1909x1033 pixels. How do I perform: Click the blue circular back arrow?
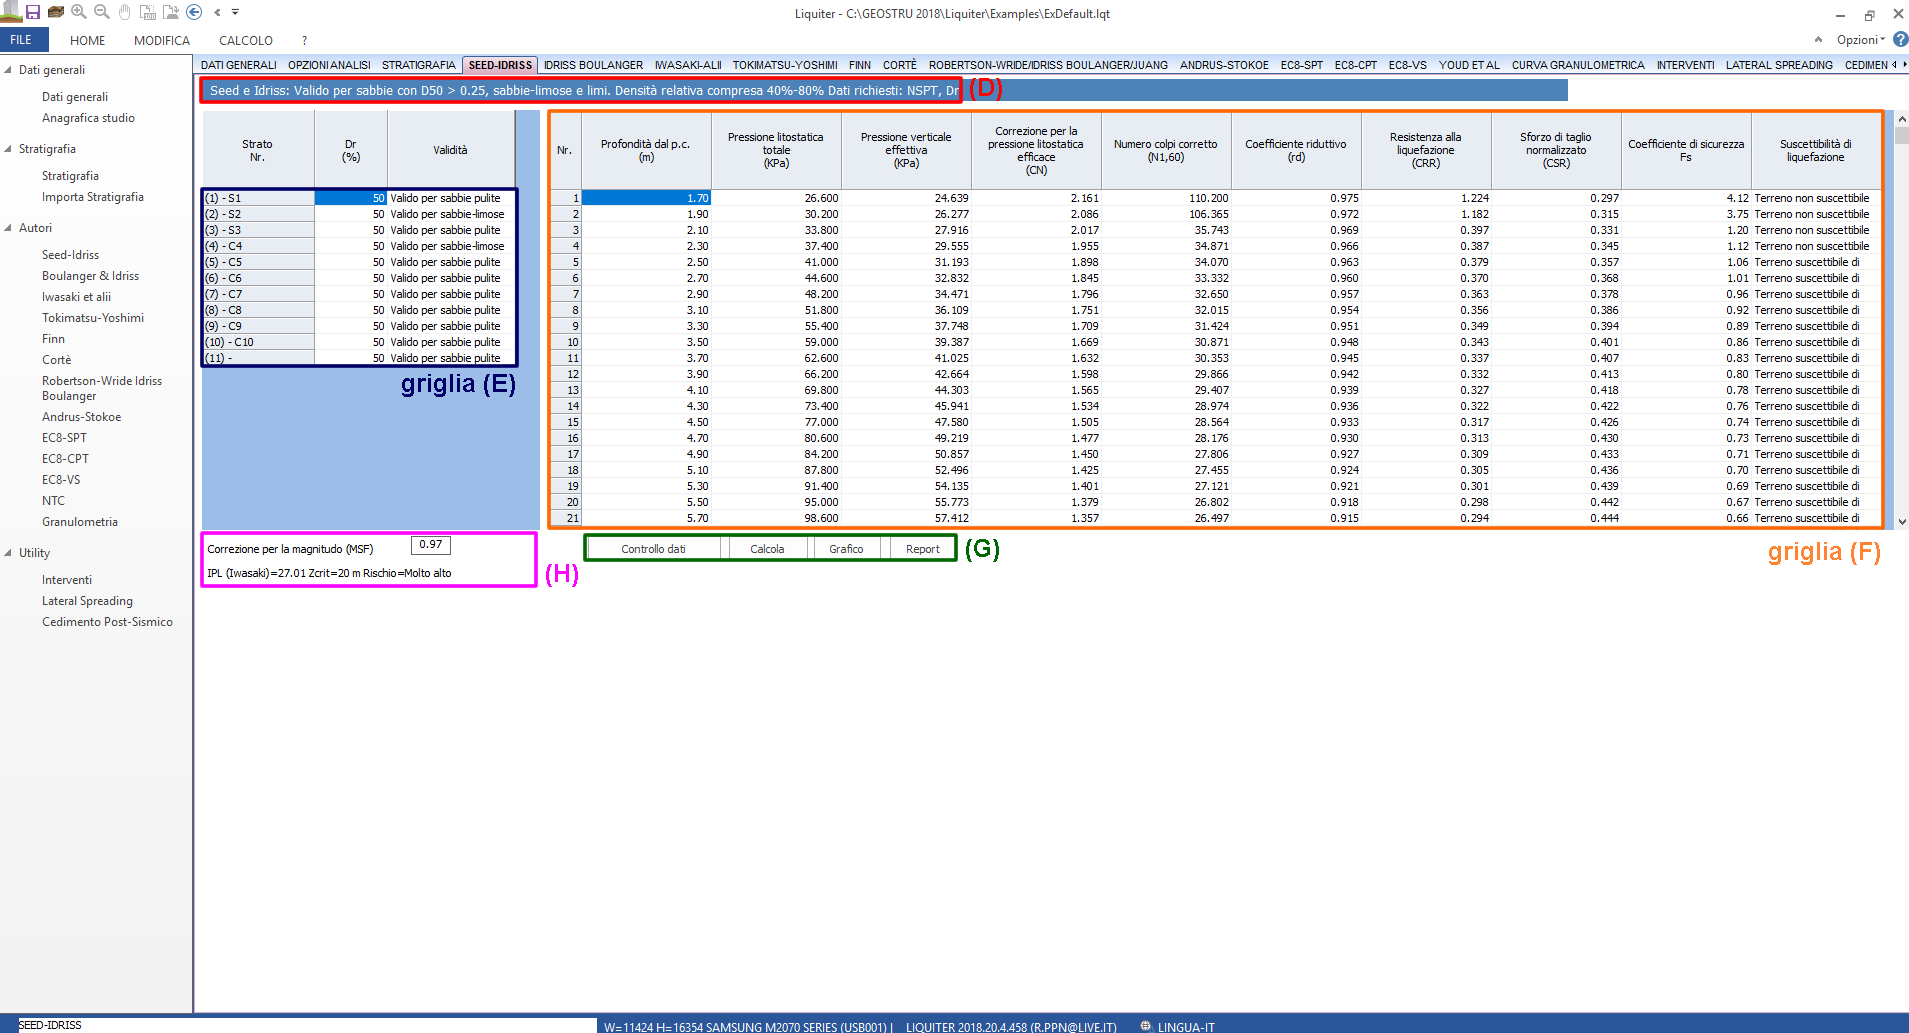point(194,12)
